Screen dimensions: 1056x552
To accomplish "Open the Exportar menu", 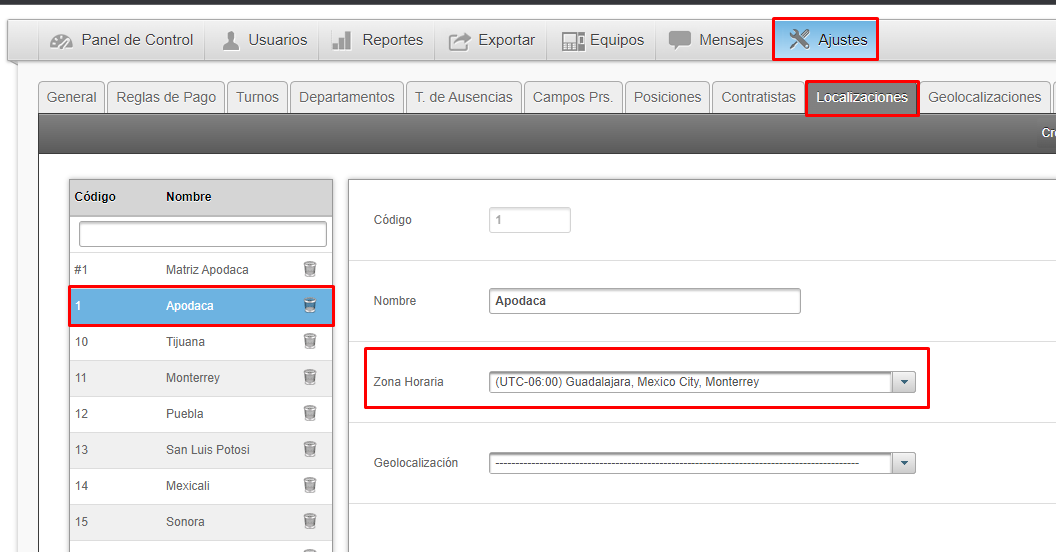I will [x=492, y=40].
